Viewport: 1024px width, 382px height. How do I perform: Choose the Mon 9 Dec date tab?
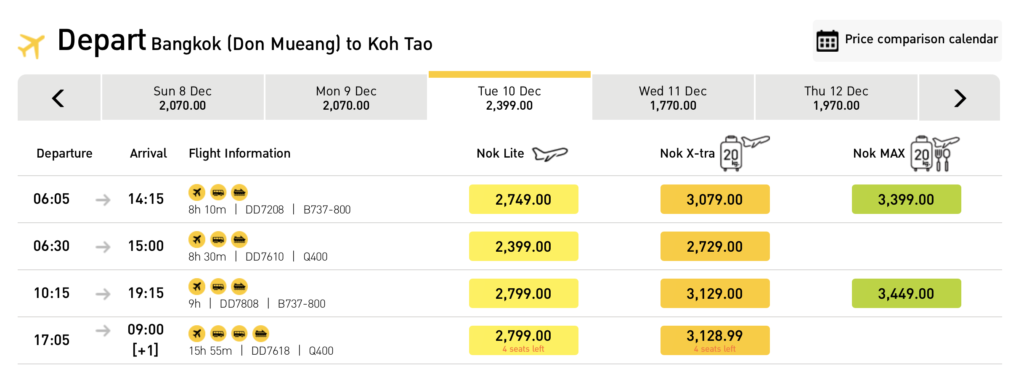coord(346,98)
